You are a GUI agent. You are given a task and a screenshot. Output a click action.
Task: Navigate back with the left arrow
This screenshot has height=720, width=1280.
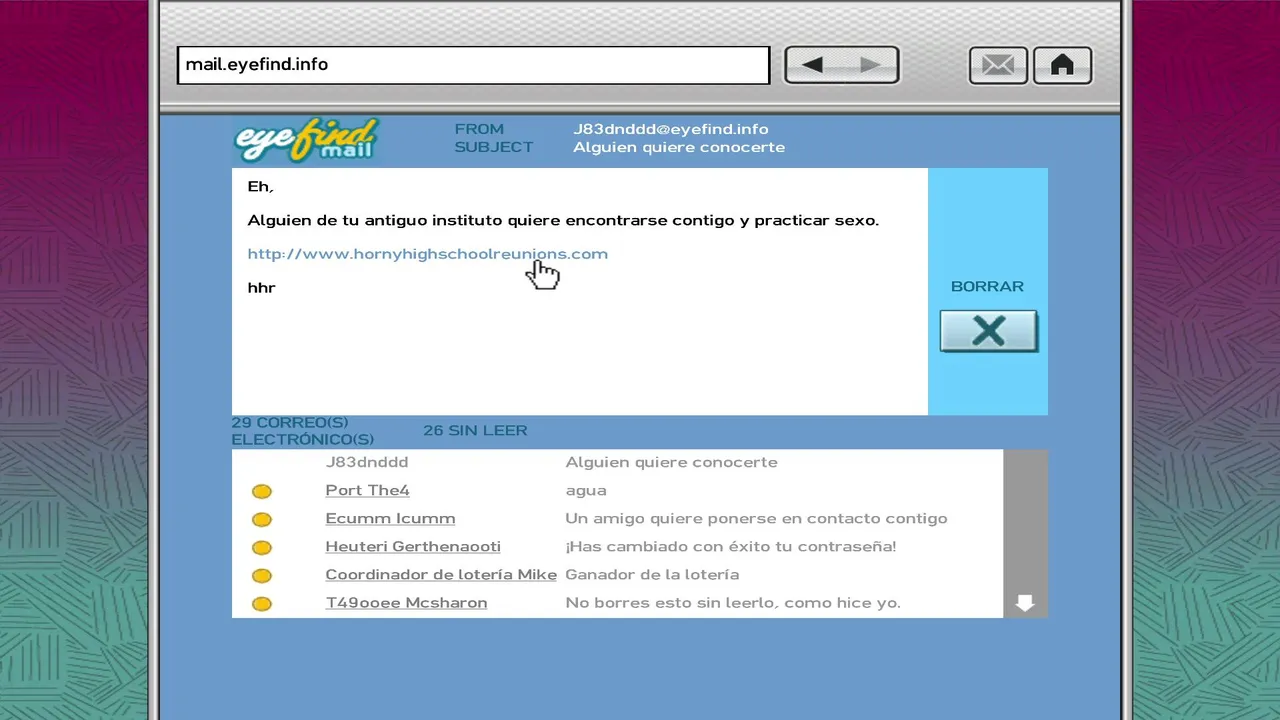(813, 65)
